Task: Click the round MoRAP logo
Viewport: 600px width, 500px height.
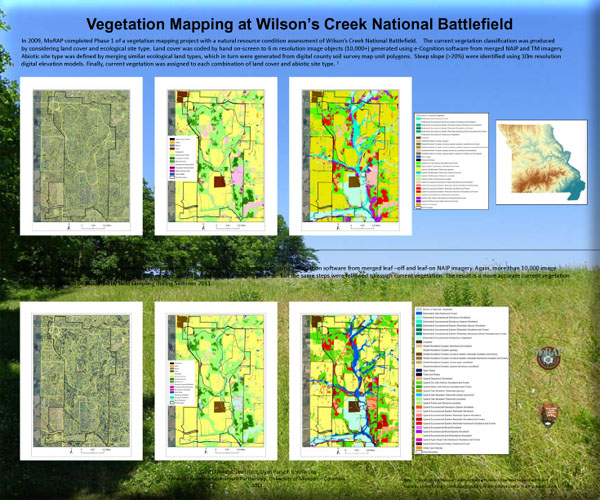Action: tap(549, 358)
